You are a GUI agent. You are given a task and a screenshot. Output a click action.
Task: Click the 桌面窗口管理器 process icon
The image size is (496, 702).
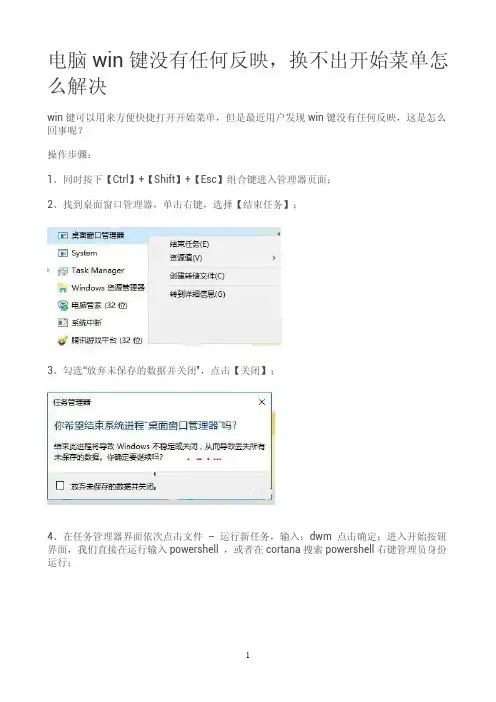63,235
